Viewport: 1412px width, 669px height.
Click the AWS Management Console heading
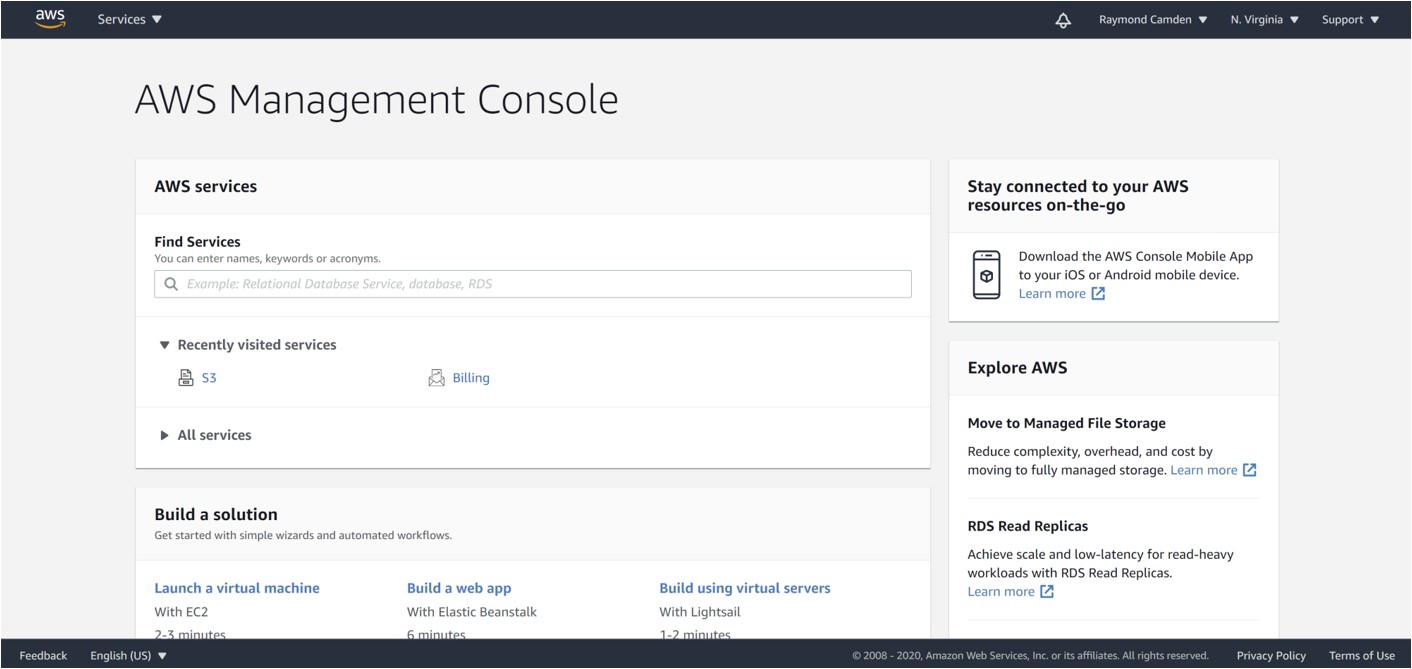click(376, 100)
